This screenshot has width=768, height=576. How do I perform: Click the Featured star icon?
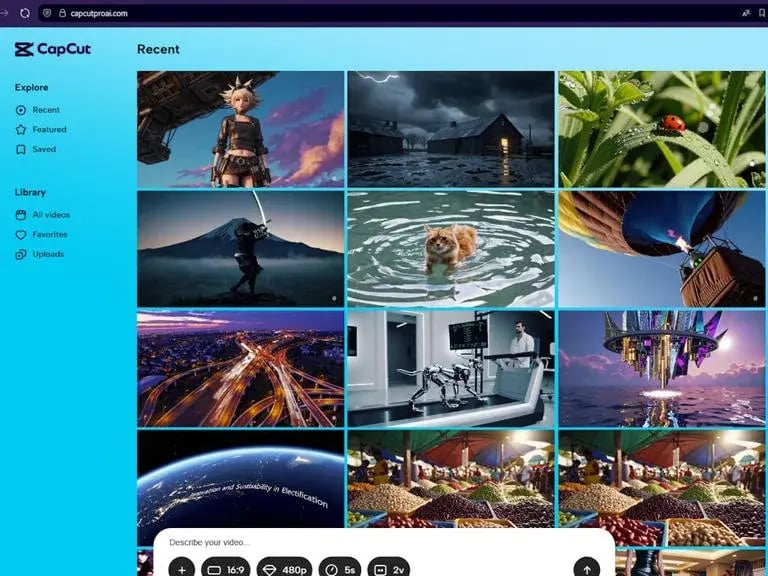coord(21,130)
